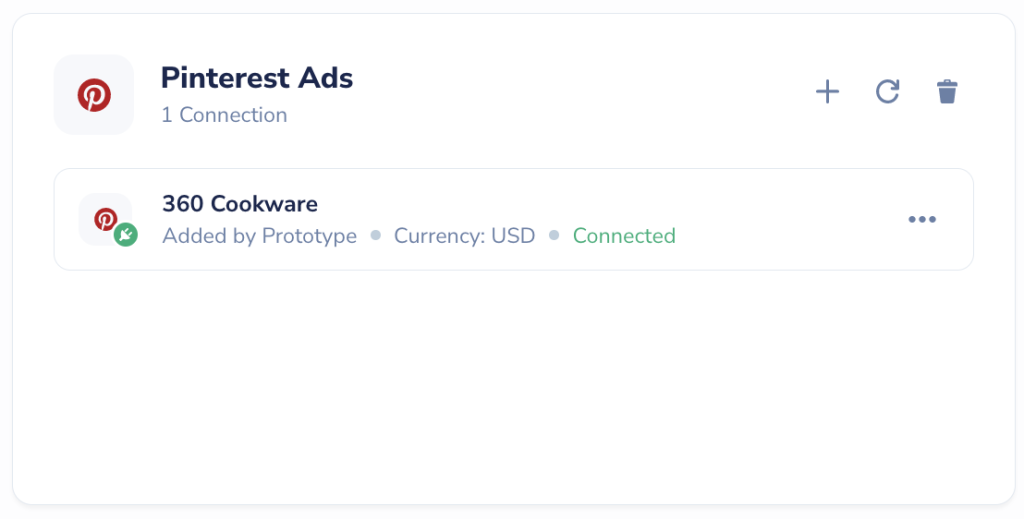Click the large Pinterest logo in header
This screenshot has height=519, width=1024.
tap(94, 95)
